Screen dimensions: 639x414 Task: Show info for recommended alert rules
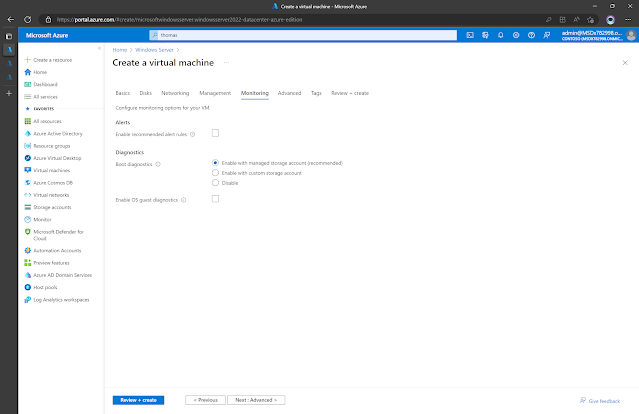tap(193, 134)
